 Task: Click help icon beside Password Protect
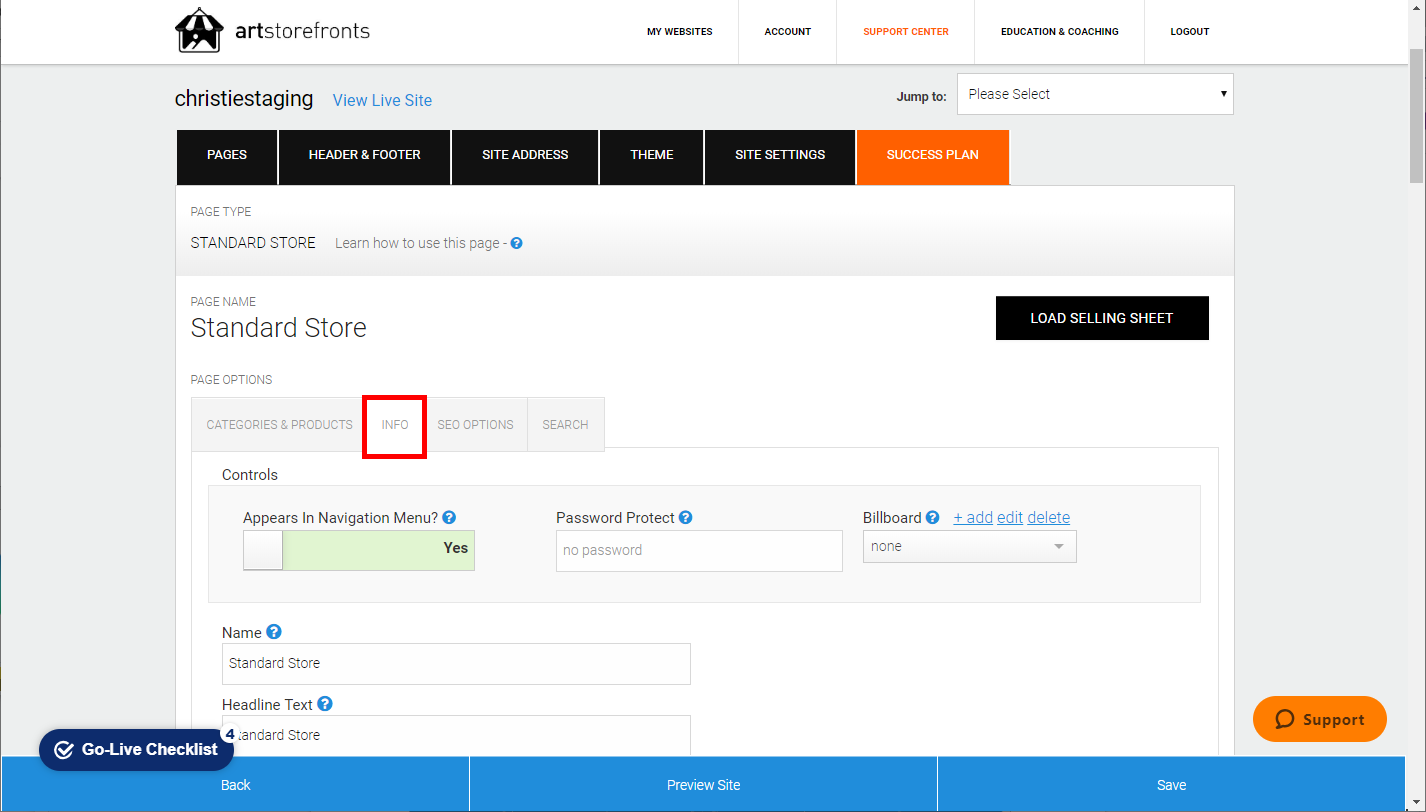tap(685, 517)
